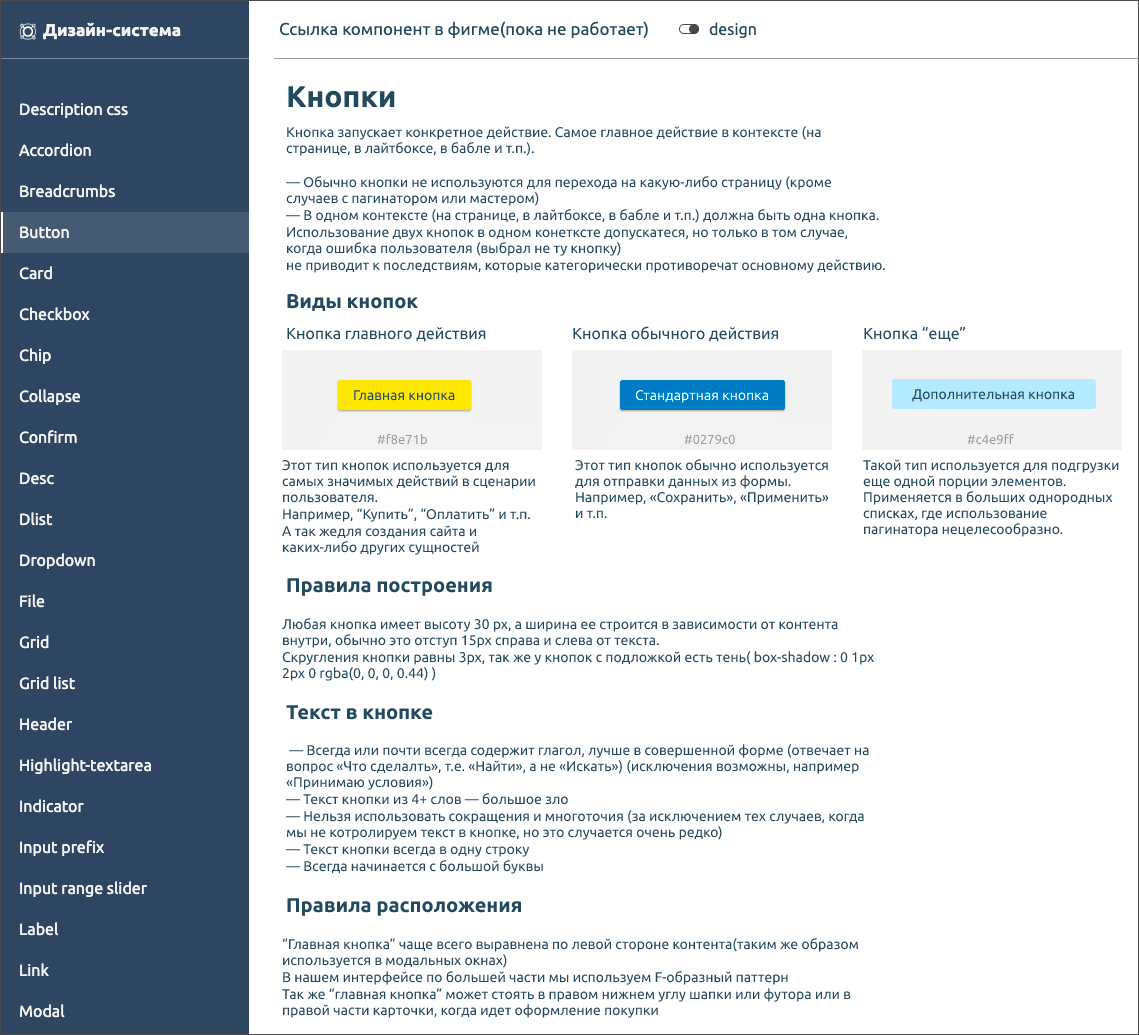
Task: Click the Кнопка главного действия label
Action: [386, 334]
